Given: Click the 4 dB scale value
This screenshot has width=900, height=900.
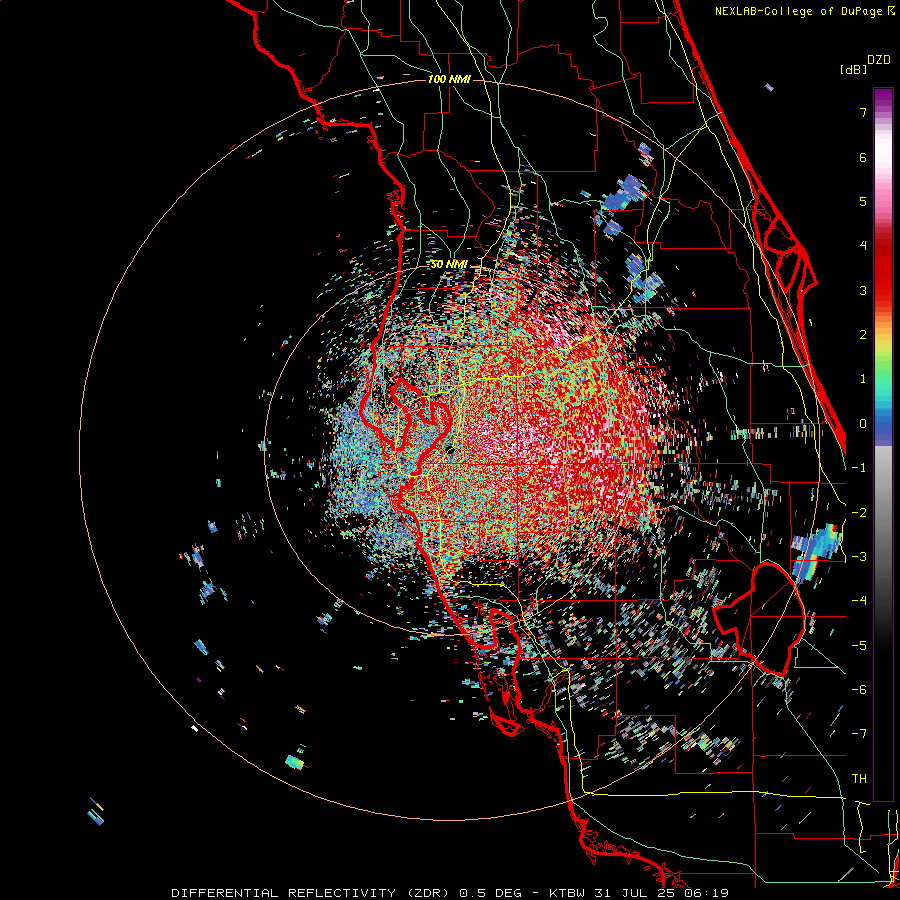Looking at the screenshot, I should click(863, 246).
